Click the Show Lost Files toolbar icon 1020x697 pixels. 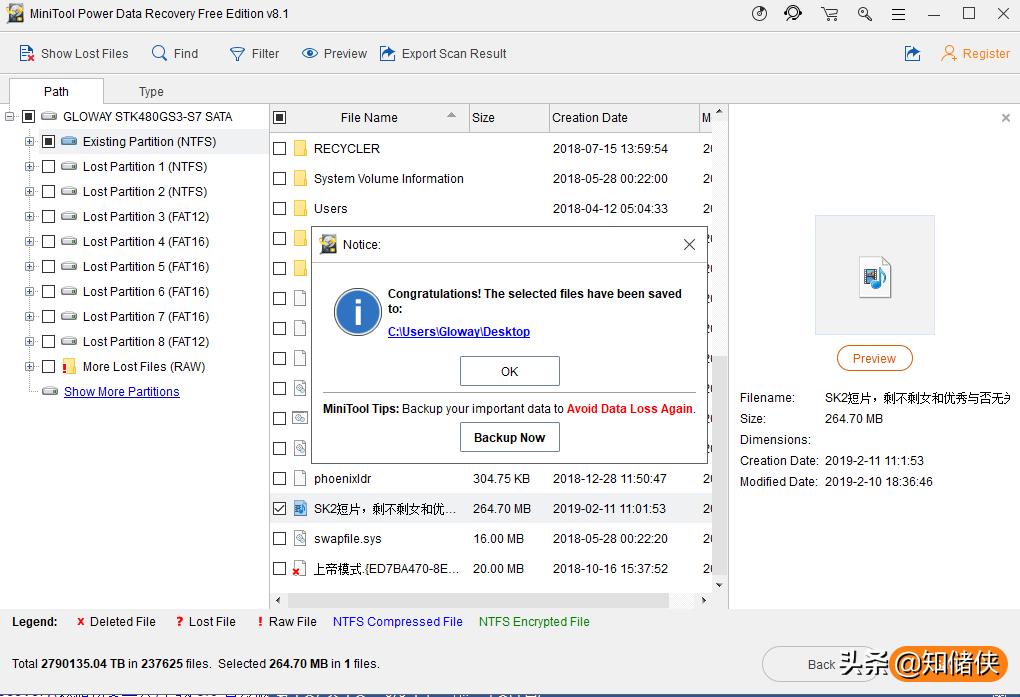pos(27,53)
